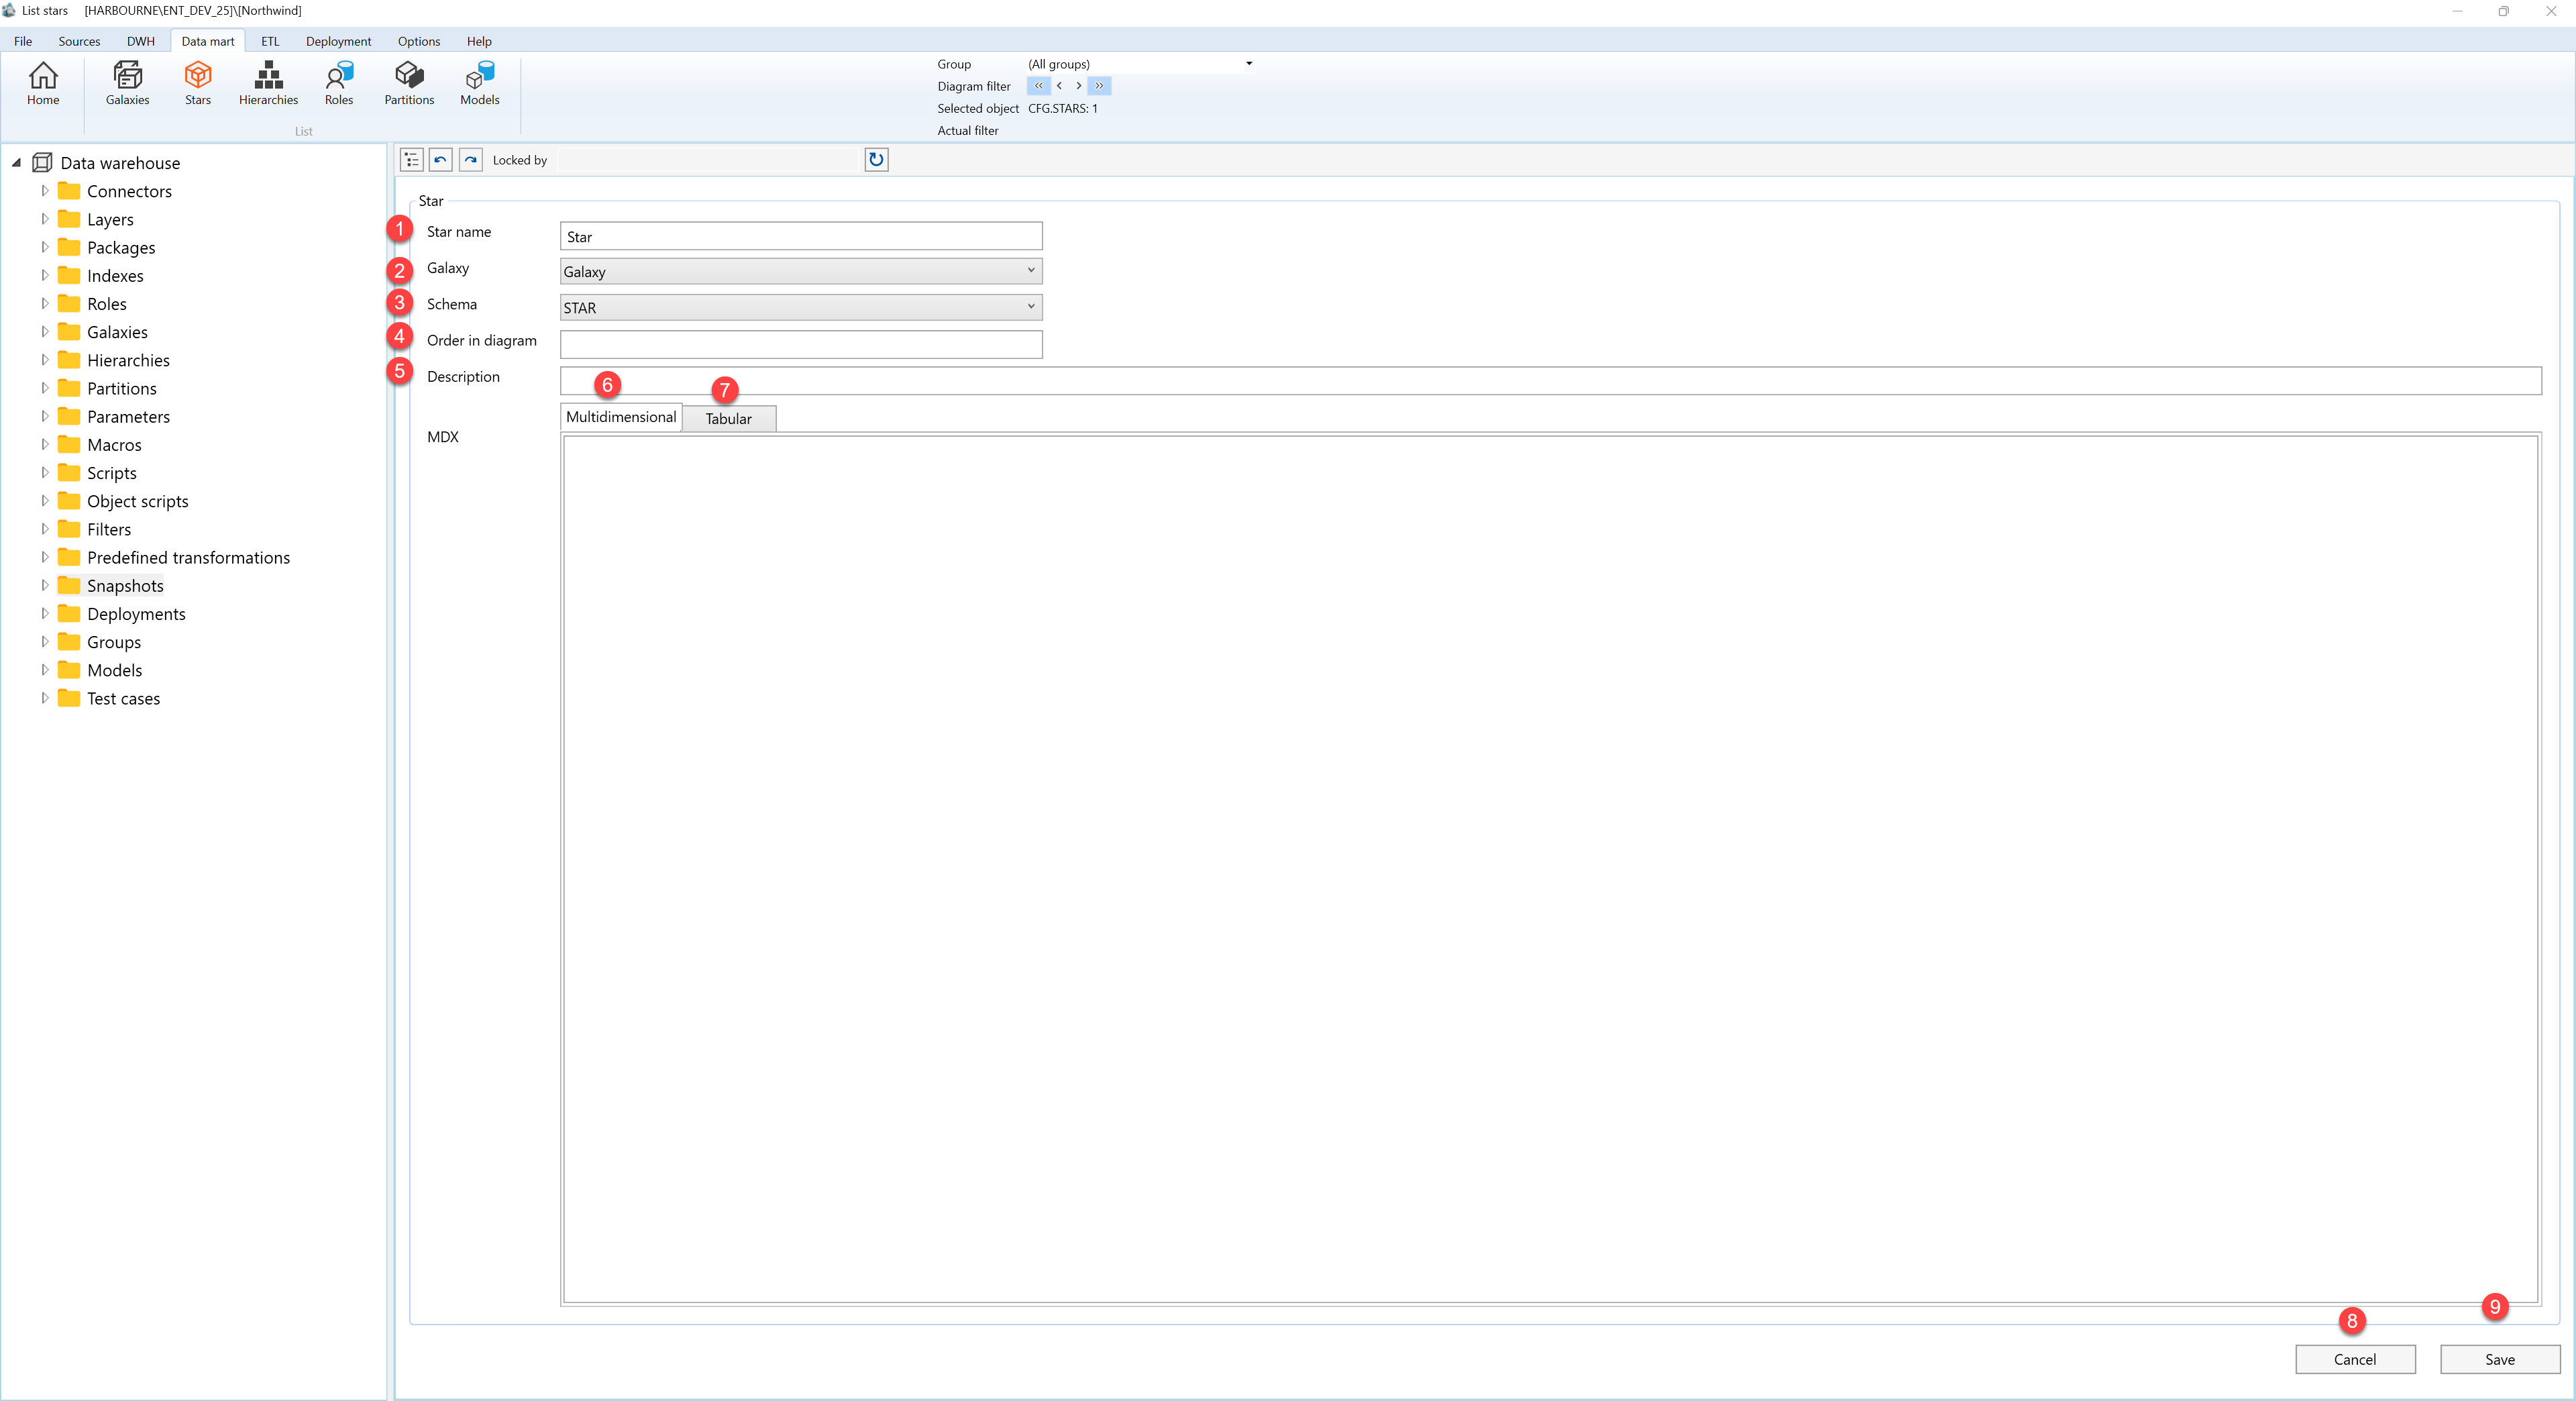Click the Description input field
Screen dimensions: 2576x1401
tap(1550, 380)
